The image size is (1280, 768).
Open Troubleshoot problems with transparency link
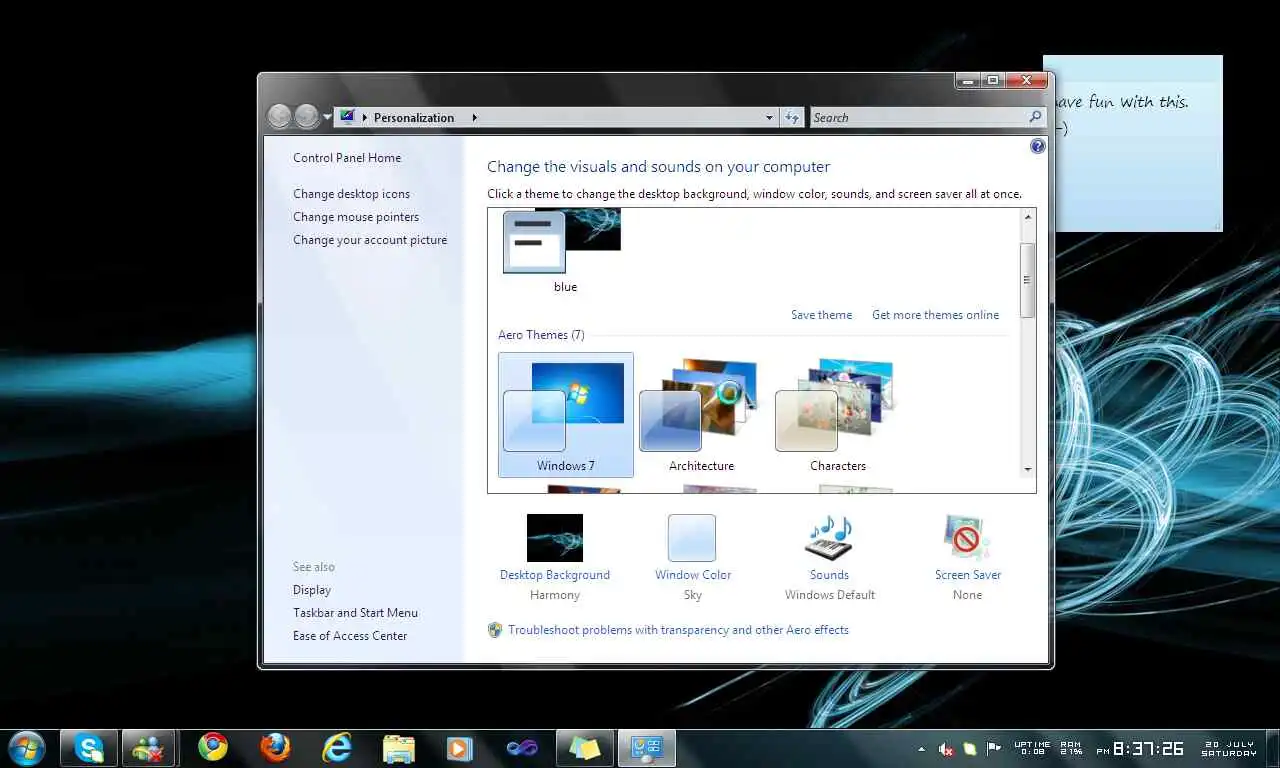click(678, 630)
